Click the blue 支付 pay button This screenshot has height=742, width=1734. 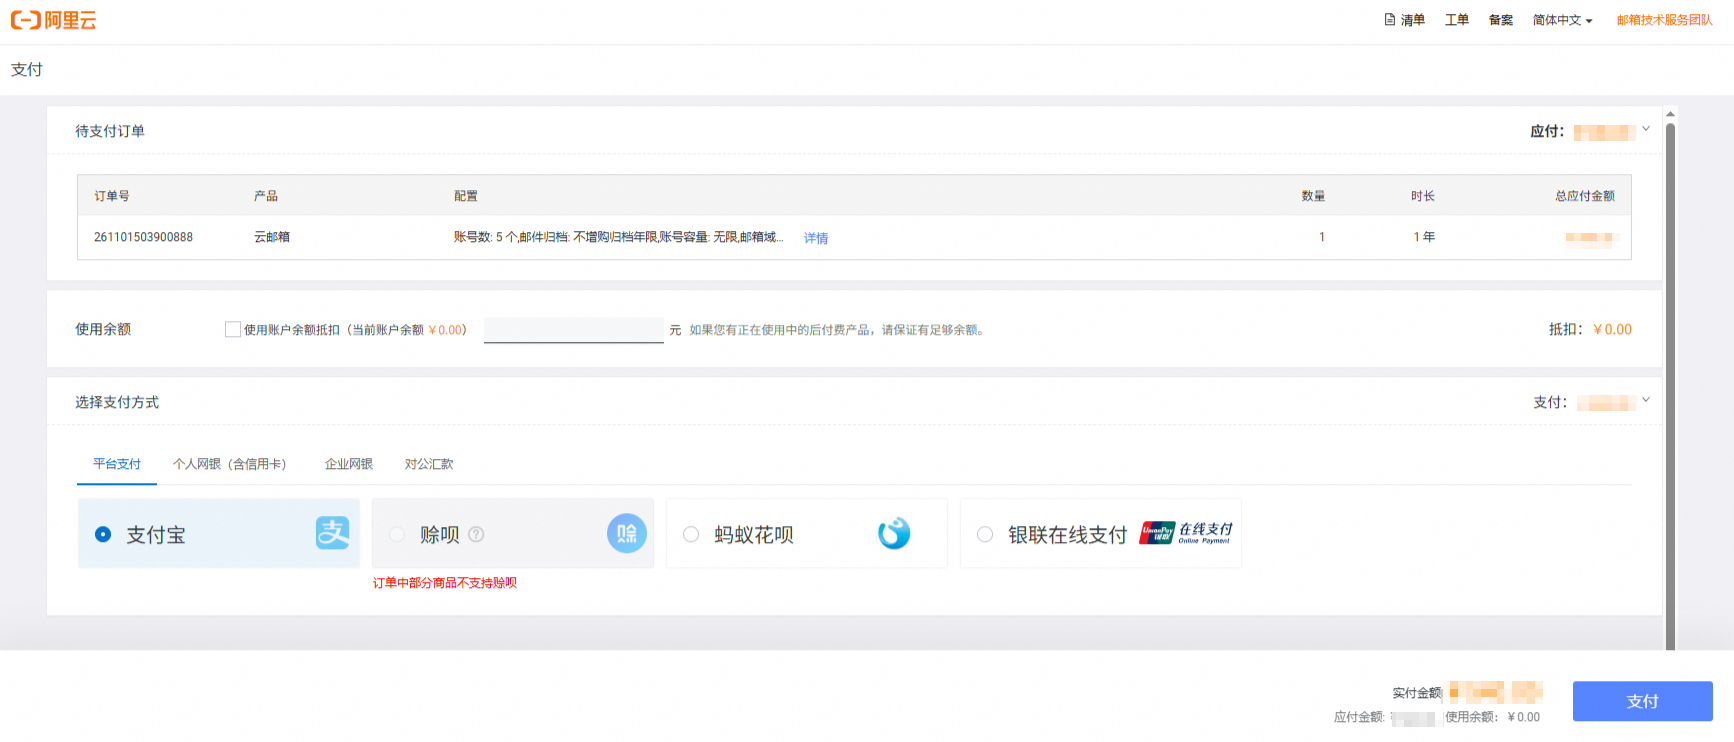tap(1642, 701)
